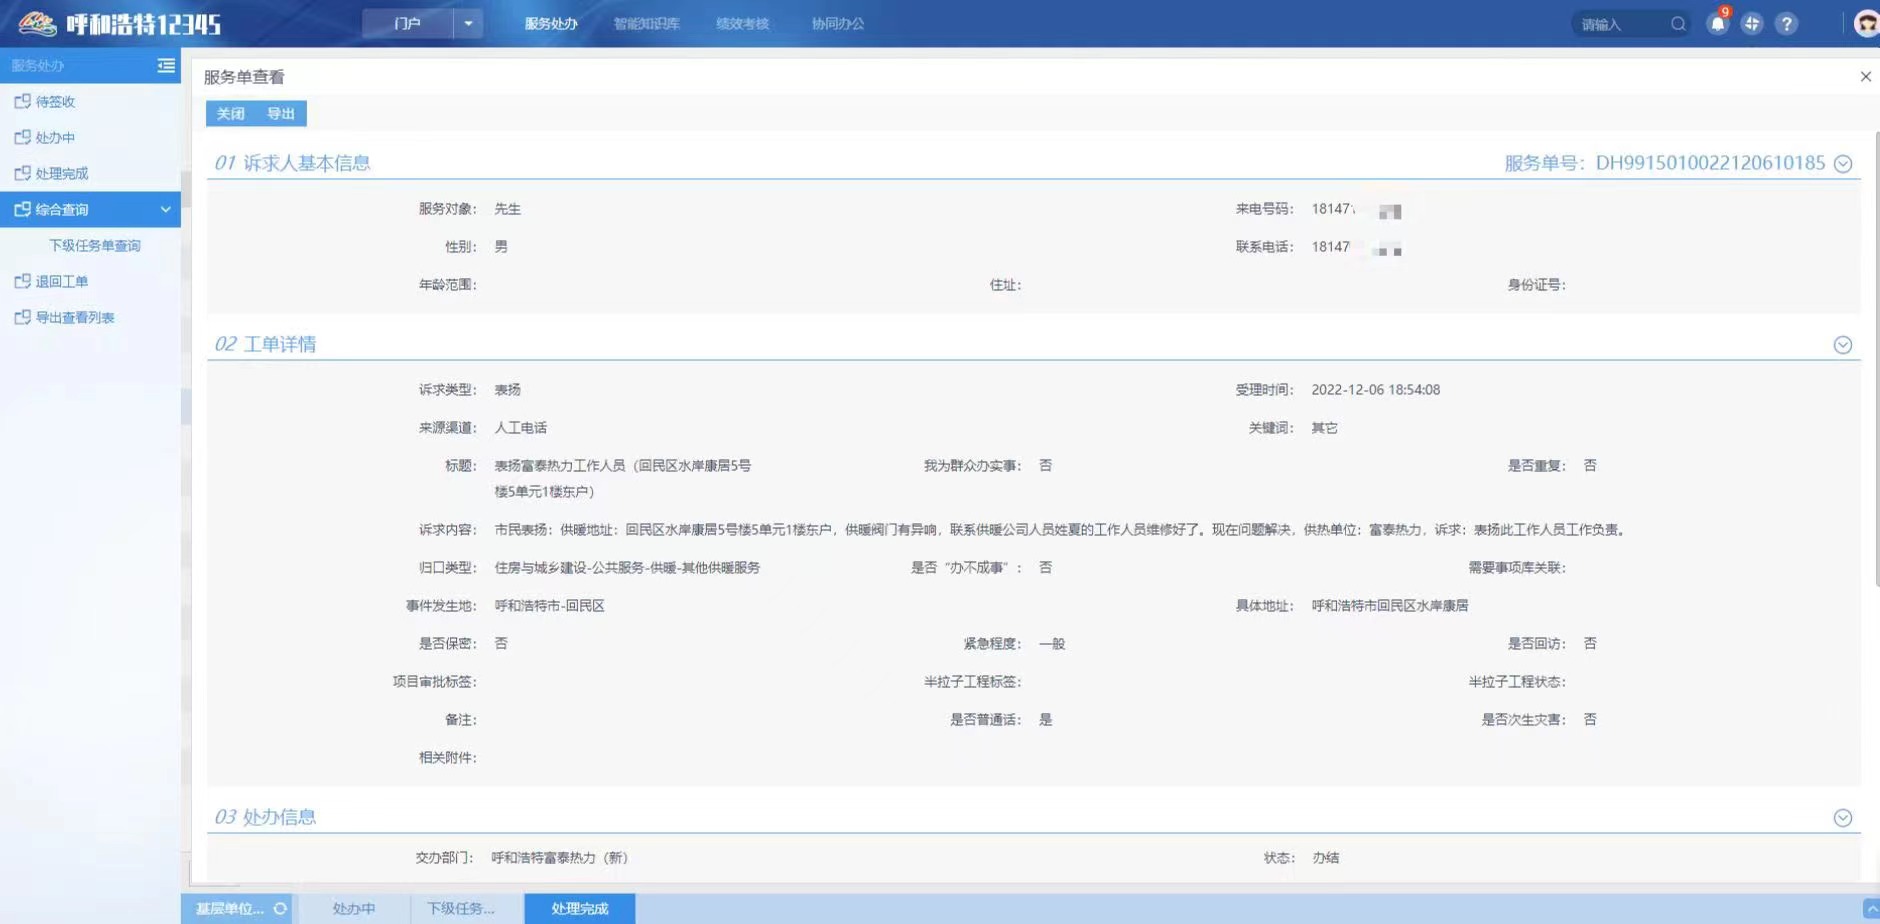Image resolution: width=1880 pixels, height=924 pixels.
Task: Collapse the sidebar using the menu fold icon
Action: [166, 65]
